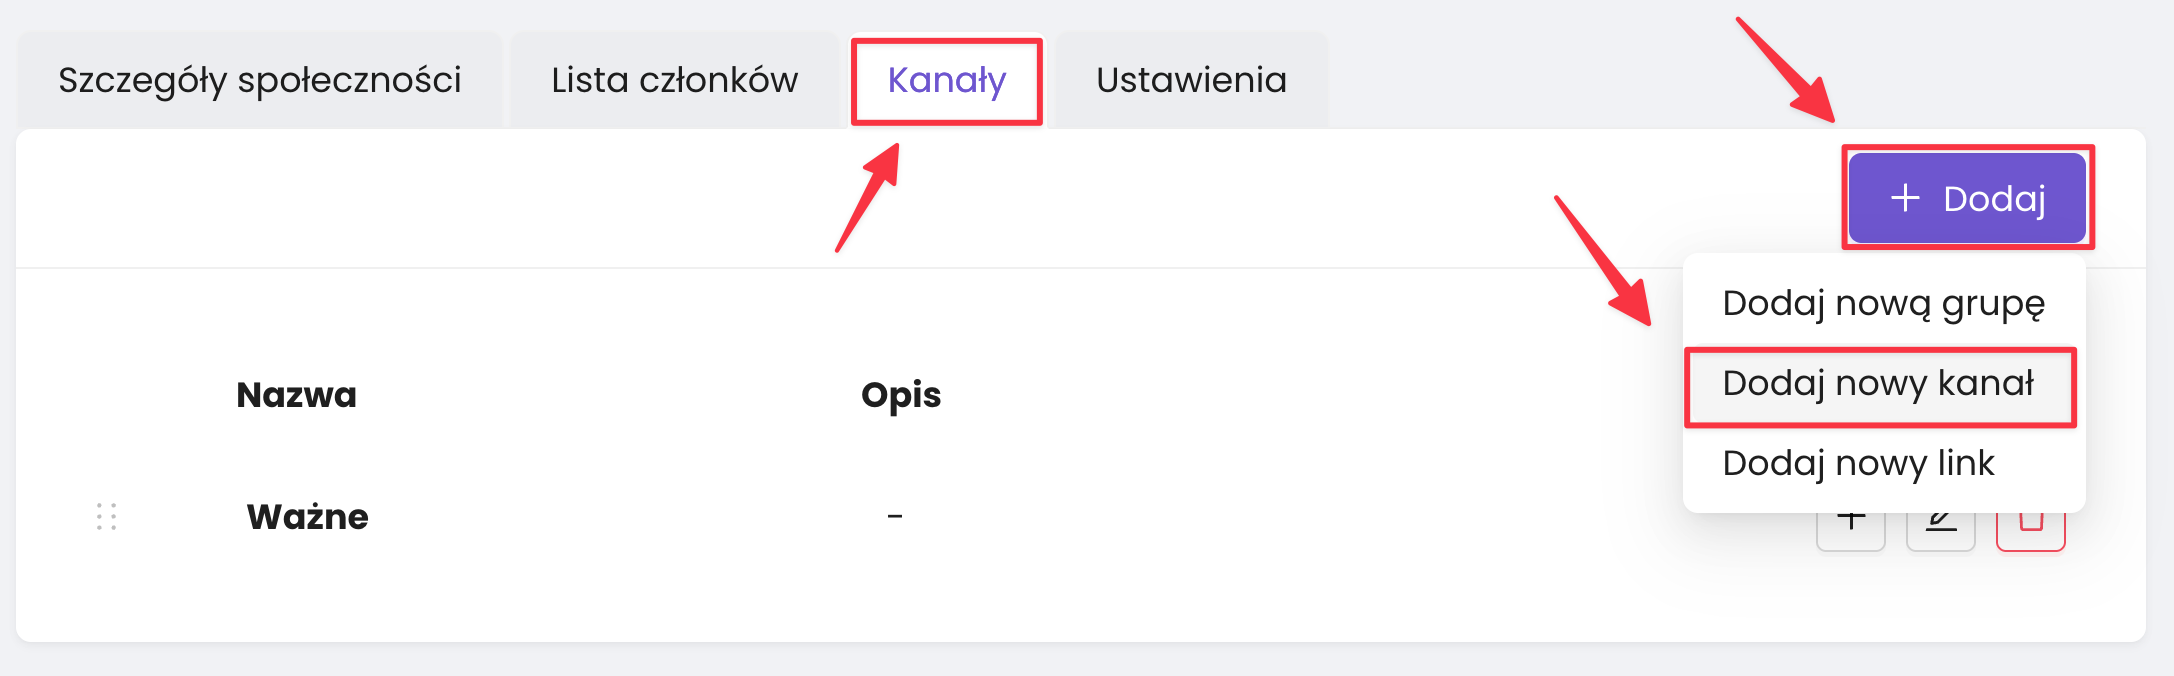Image resolution: width=2174 pixels, height=676 pixels.
Task: Click red arrow pointing at Dodaj nowy kanał
Action: point(1603,260)
